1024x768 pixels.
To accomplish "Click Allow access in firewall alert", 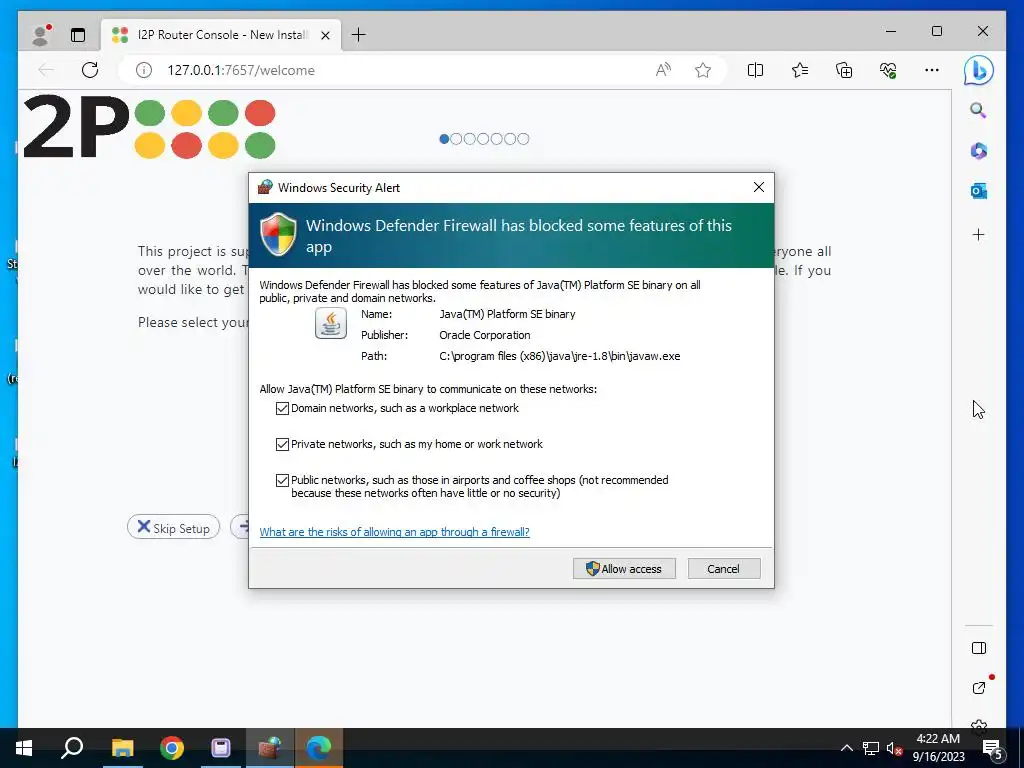I will (x=624, y=569).
